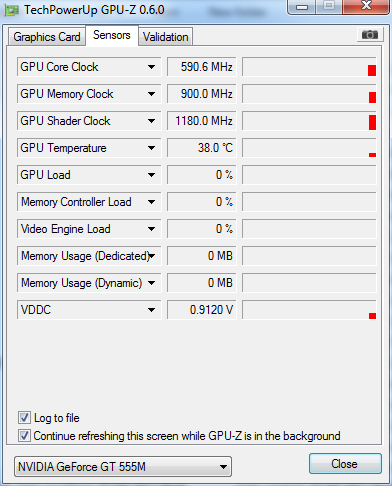392x486 pixels.
Task: Click the GPU Core Clock history graph
Action: pos(309,67)
